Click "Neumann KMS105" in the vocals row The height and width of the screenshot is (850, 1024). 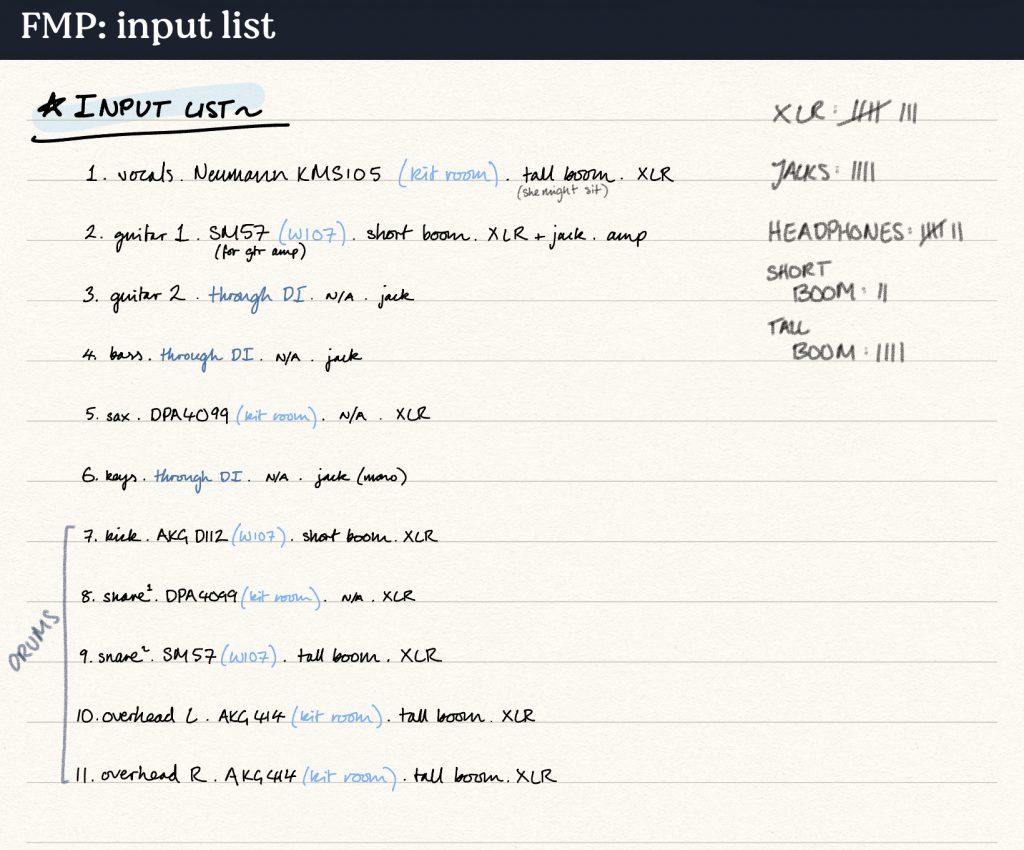tap(287, 174)
